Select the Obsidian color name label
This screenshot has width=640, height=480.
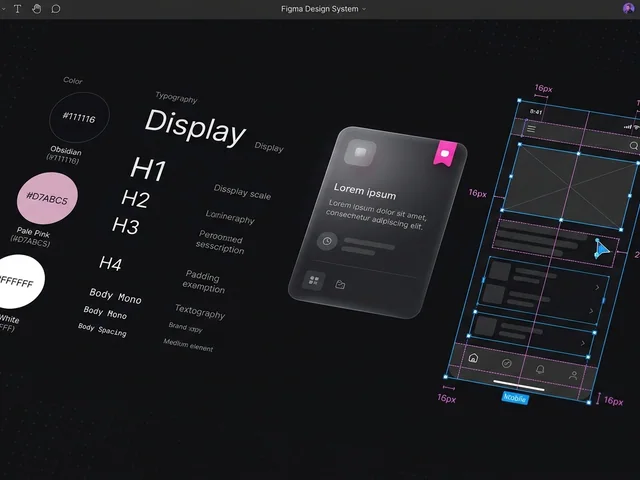(66, 151)
